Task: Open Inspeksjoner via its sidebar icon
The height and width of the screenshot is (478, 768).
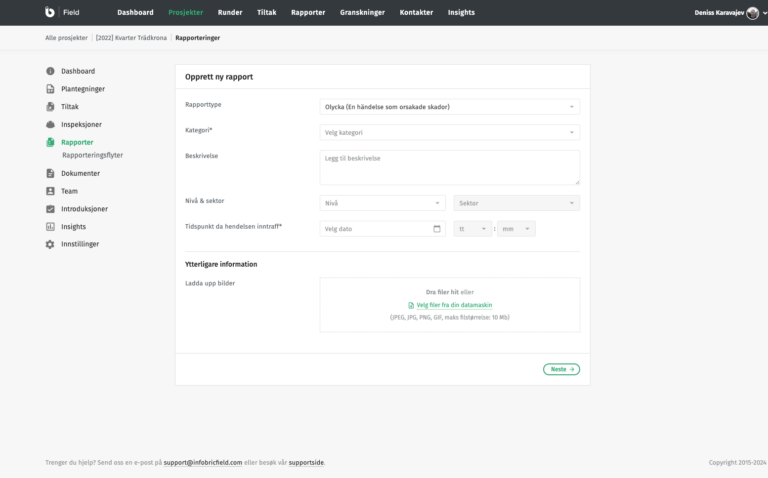Action: click(50, 124)
